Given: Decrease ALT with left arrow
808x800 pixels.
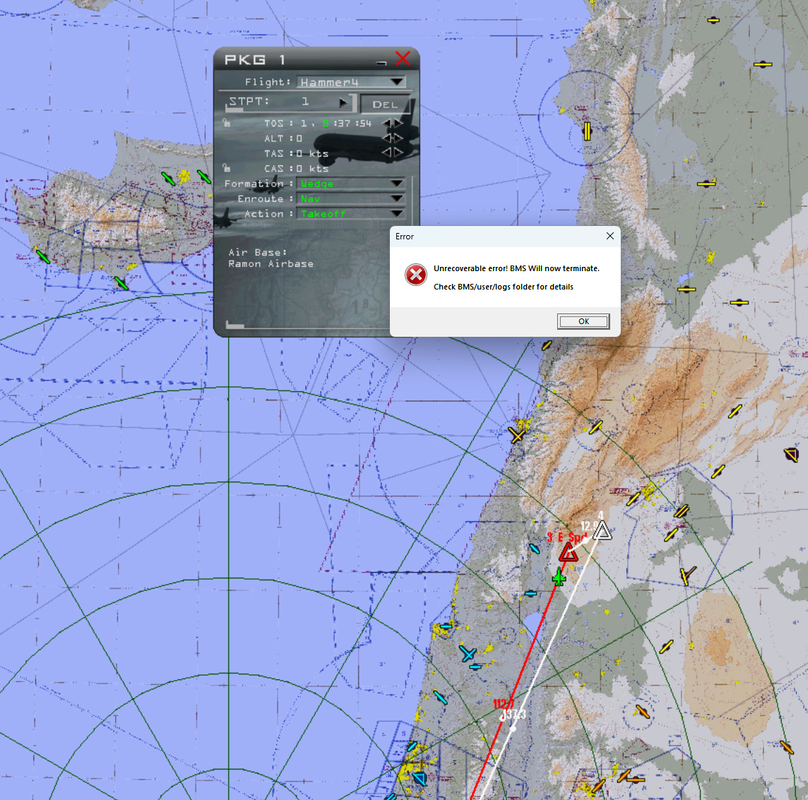Looking at the screenshot, I should [386, 138].
